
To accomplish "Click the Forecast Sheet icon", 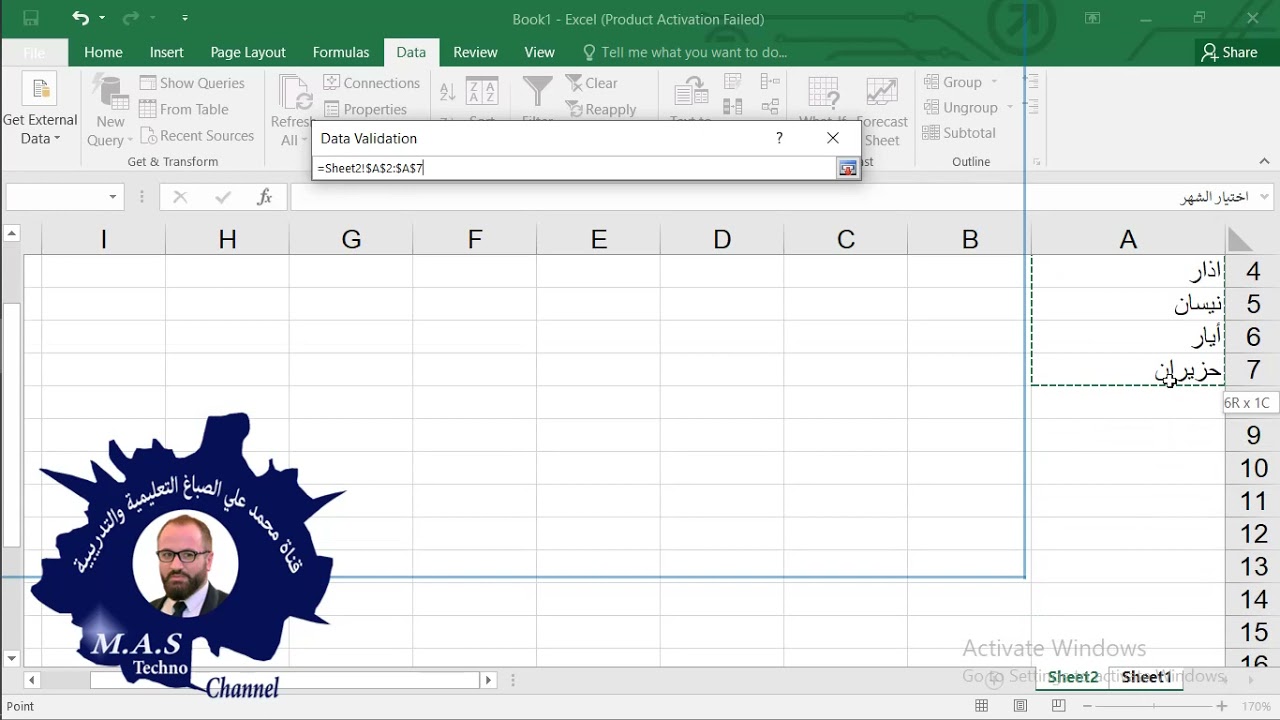I will (x=881, y=93).
